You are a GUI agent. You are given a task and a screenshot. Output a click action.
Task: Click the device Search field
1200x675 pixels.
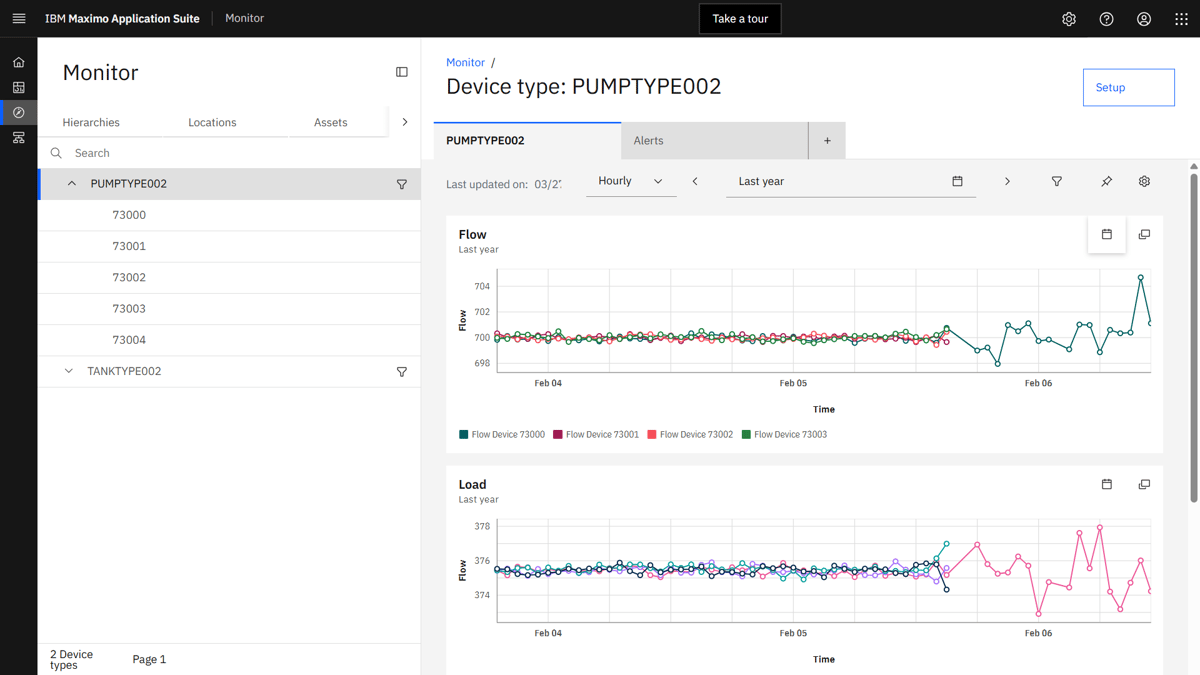[229, 153]
